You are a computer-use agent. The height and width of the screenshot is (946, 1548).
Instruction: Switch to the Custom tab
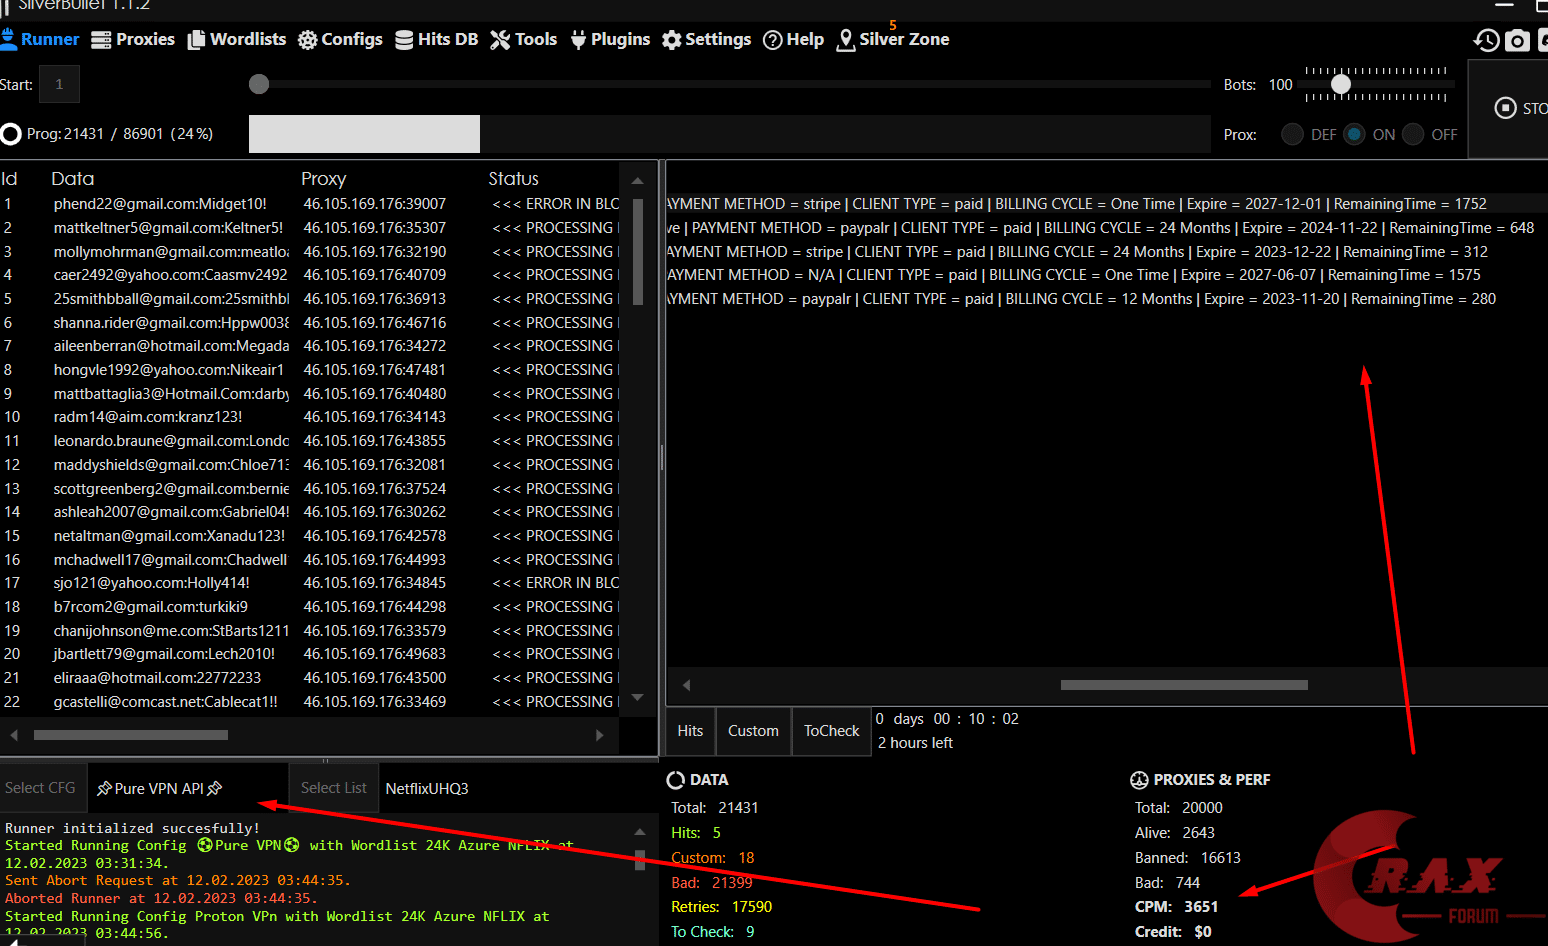click(x=753, y=731)
